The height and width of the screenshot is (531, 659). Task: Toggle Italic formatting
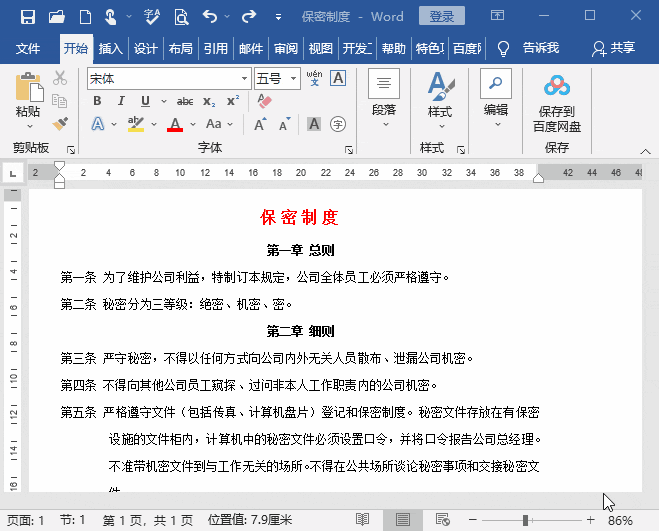coord(122,101)
